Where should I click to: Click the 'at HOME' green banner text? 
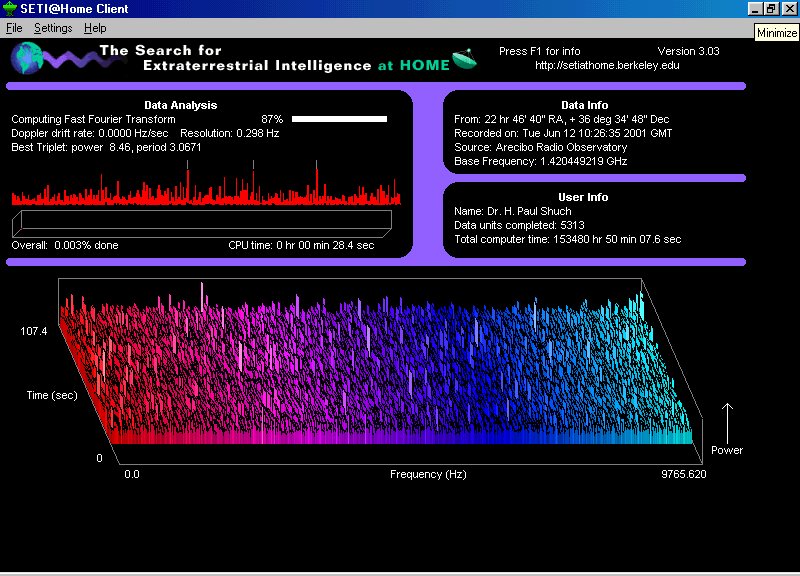[x=414, y=65]
